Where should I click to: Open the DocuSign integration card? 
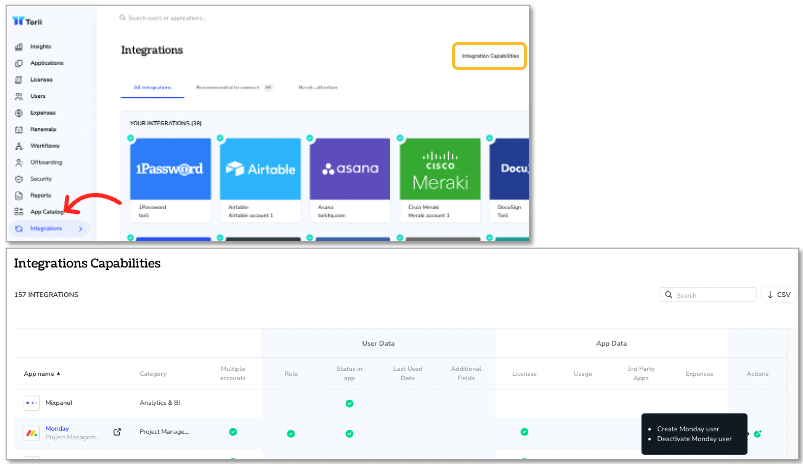click(x=509, y=180)
